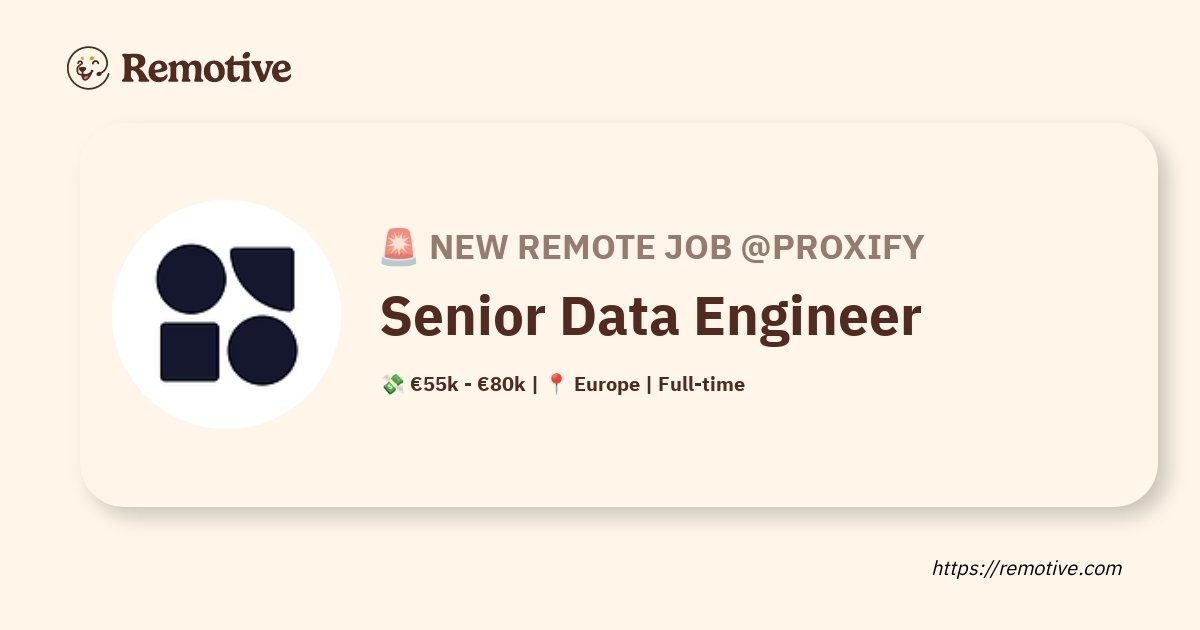Click the word Engineer in the title
Image resolution: width=1200 pixels, height=630 pixels.
[808, 316]
